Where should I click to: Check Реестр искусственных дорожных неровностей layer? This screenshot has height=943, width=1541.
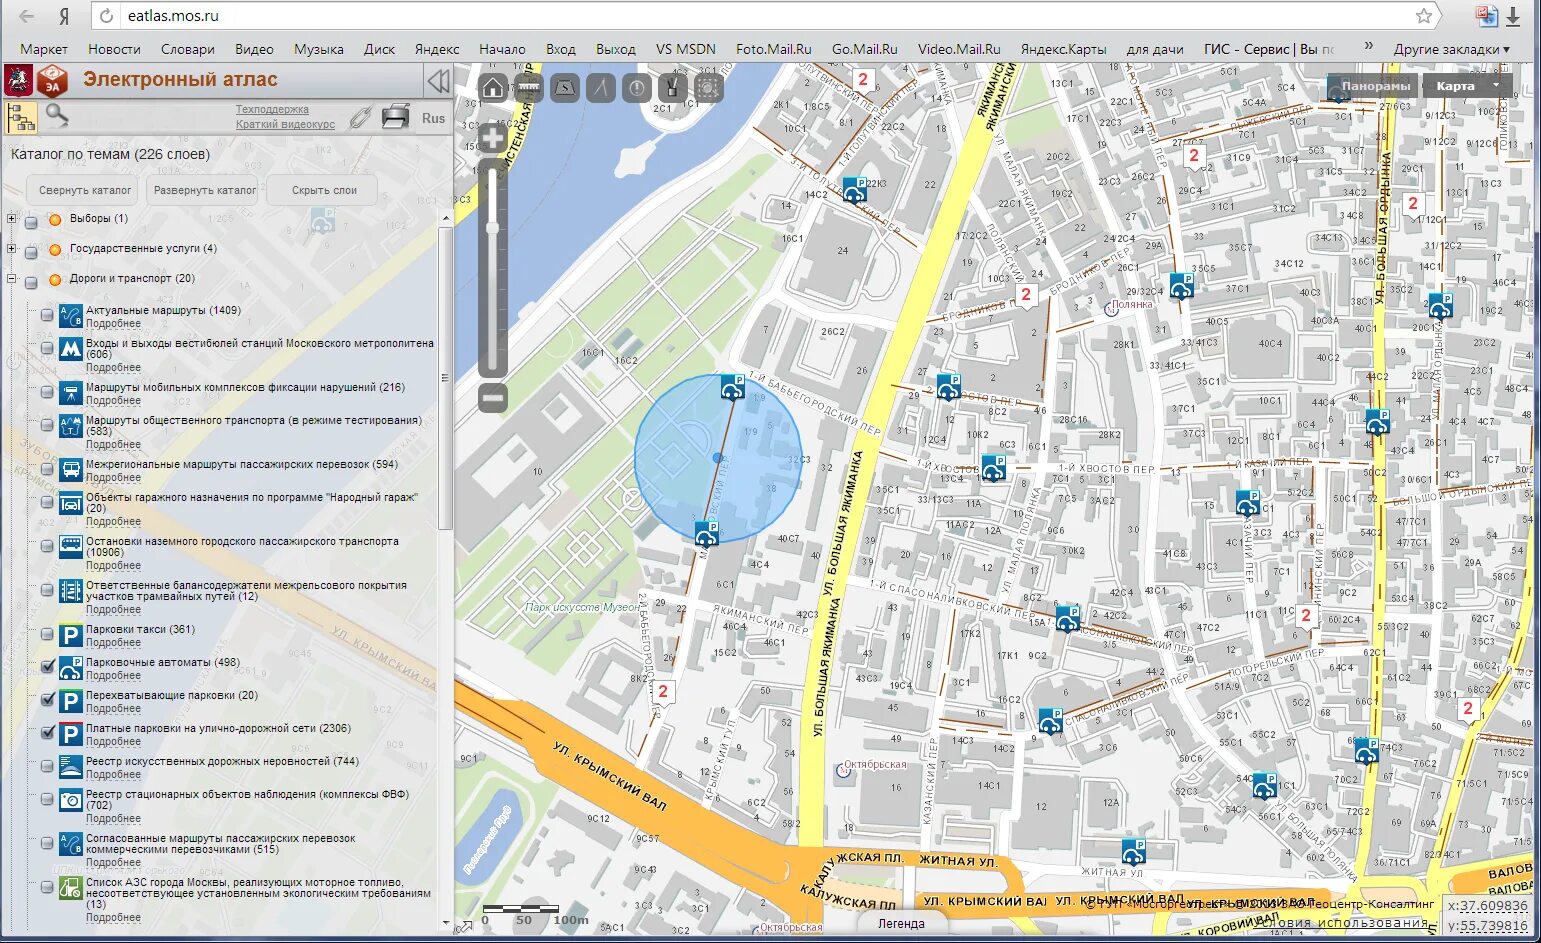[47, 765]
